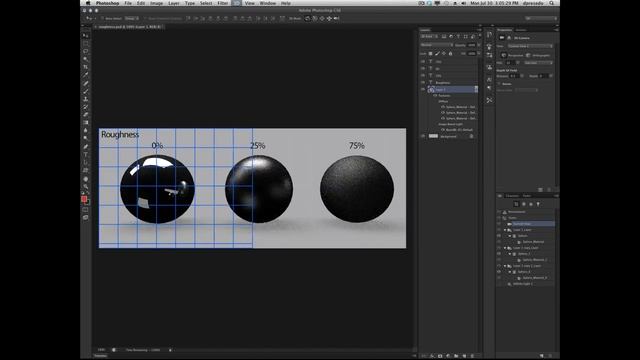Select Environment in 3D panel
Screen dimensions: 640x360
pos(517,212)
